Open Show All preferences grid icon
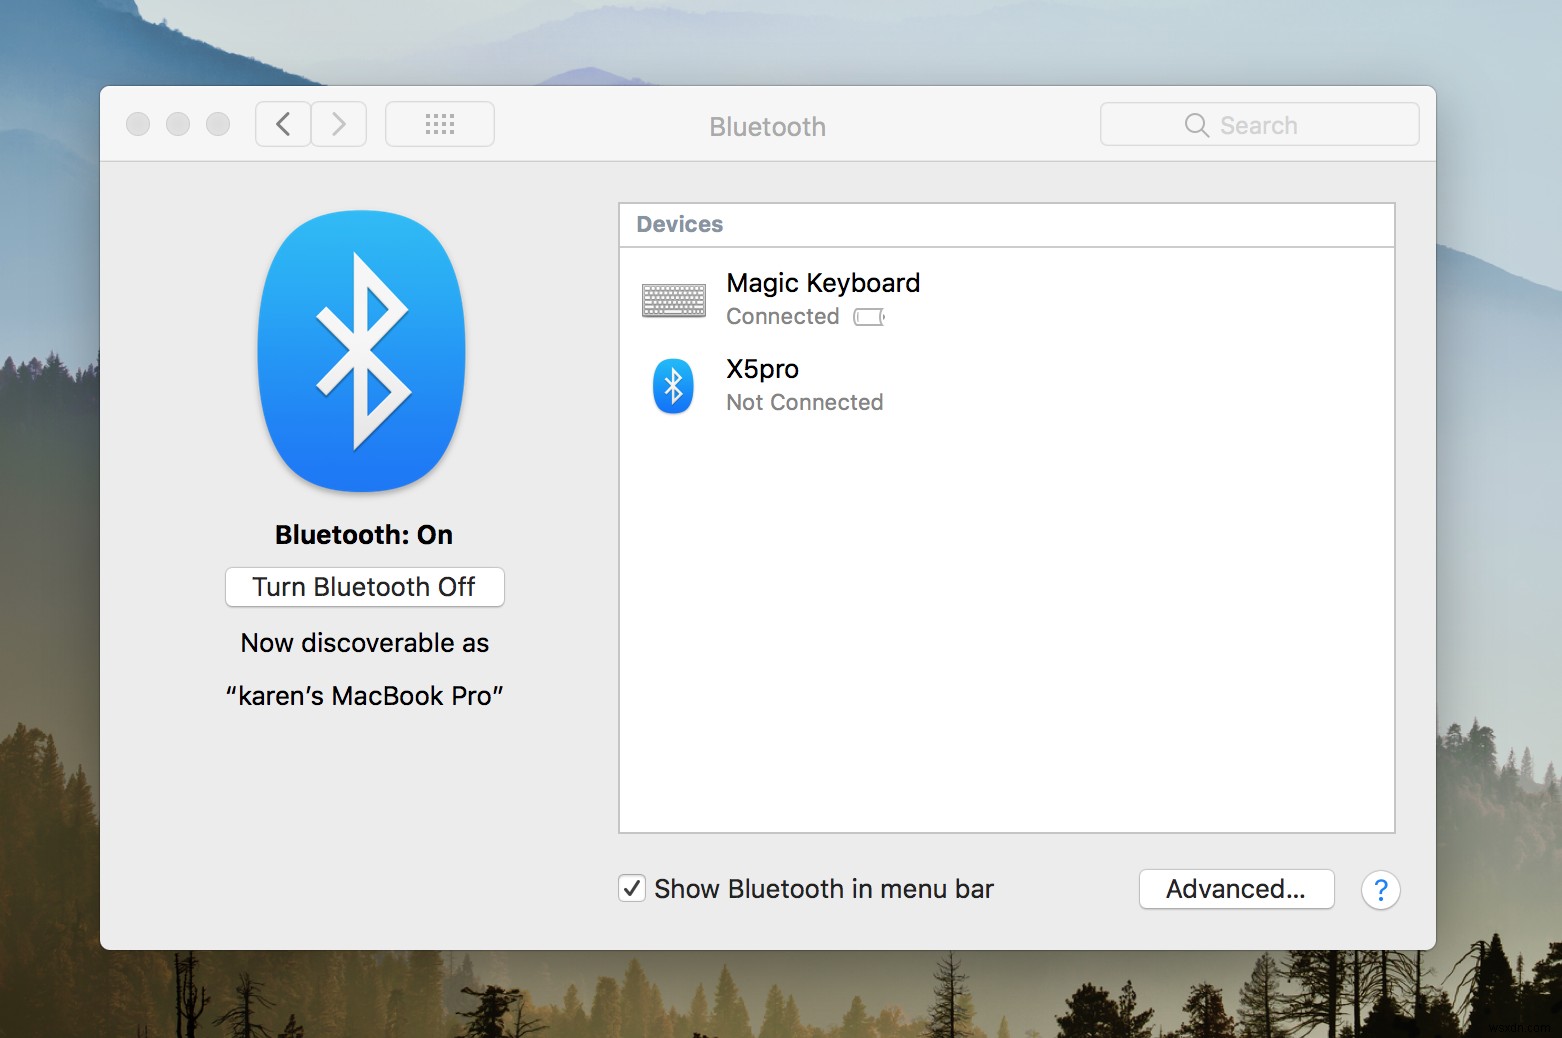Image resolution: width=1562 pixels, height=1038 pixels. point(439,123)
